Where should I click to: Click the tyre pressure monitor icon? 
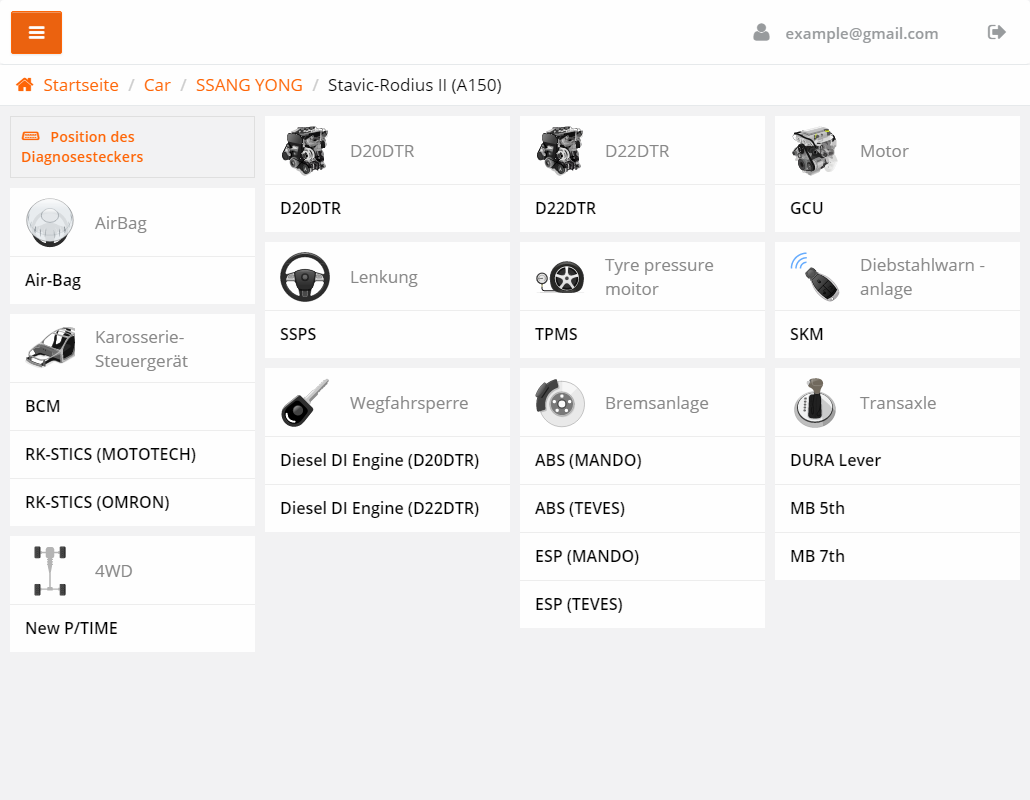(x=560, y=277)
